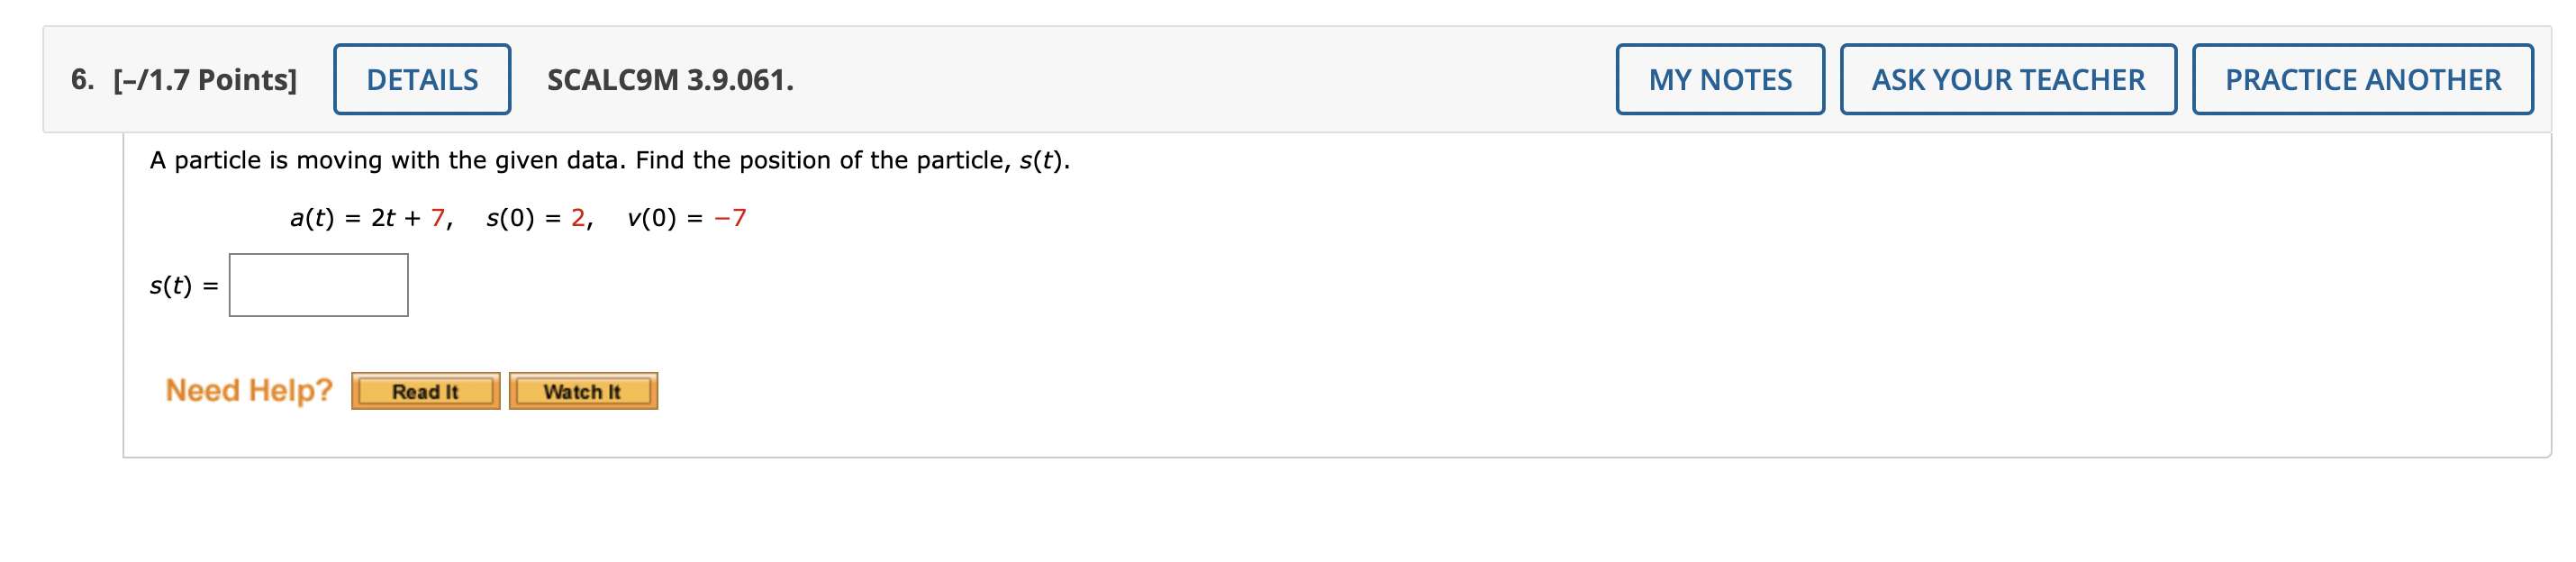Click the a(t) = 2t + 7 equation
This screenshot has width=2576, height=562.
[x=371, y=218]
